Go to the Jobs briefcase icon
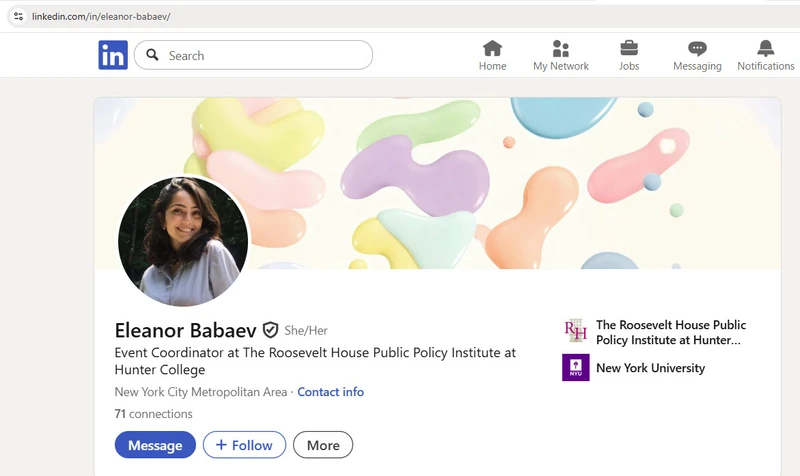The height and width of the screenshot is (476, 800). click(x=629, y=49)
